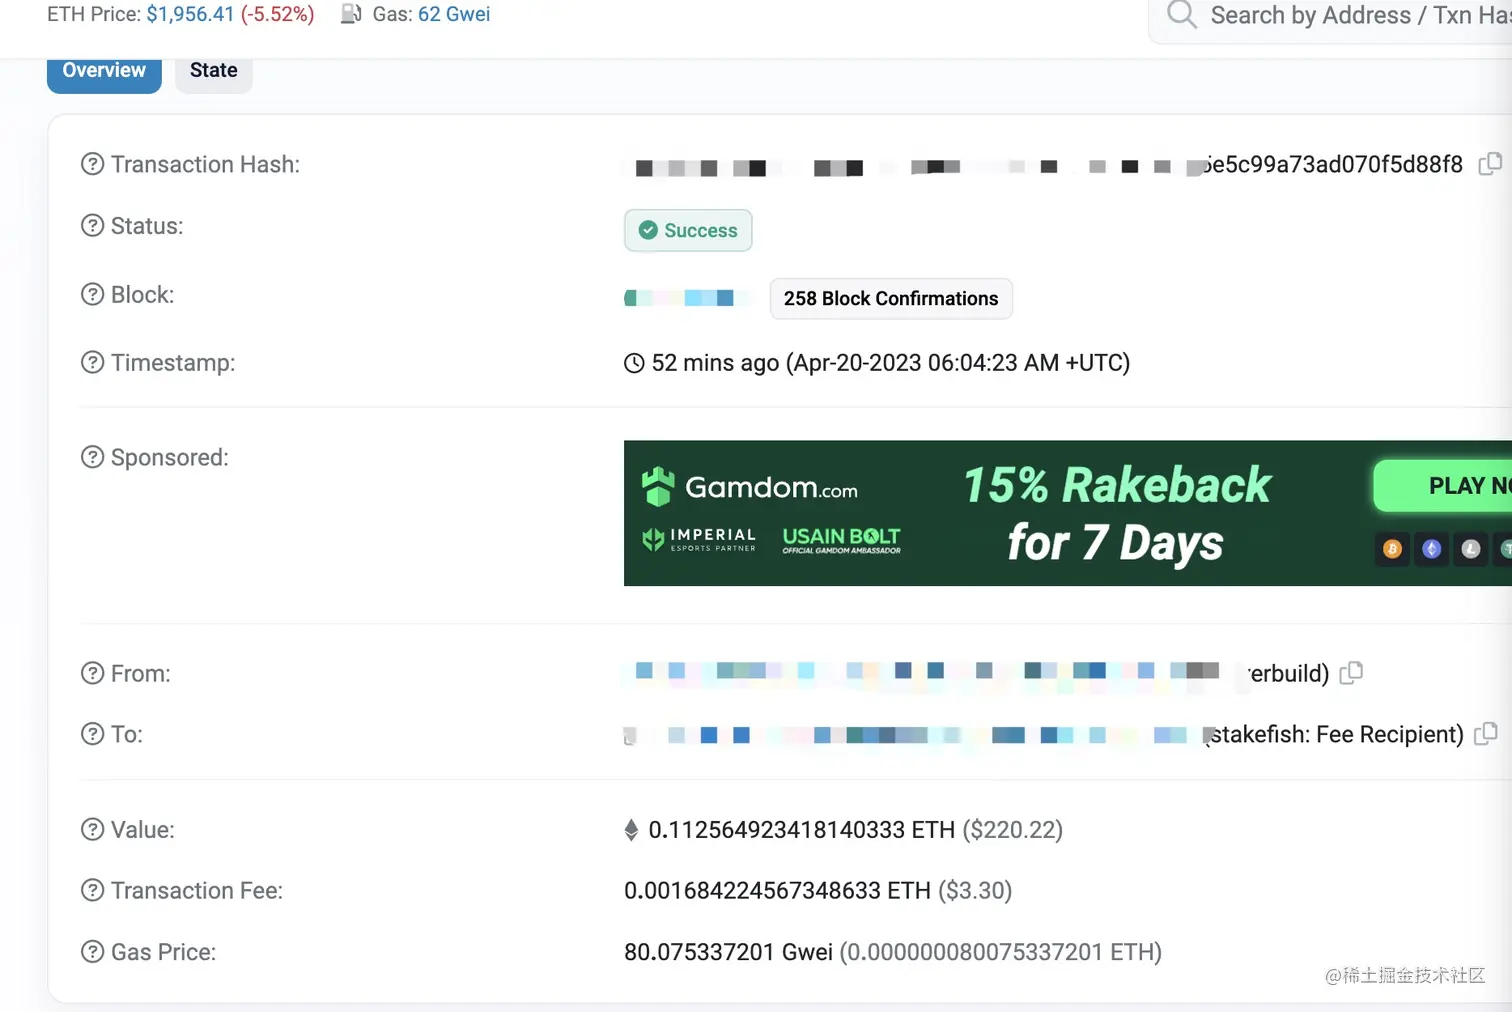Copy the transaction hash to clipboard

click(1490, 164)
